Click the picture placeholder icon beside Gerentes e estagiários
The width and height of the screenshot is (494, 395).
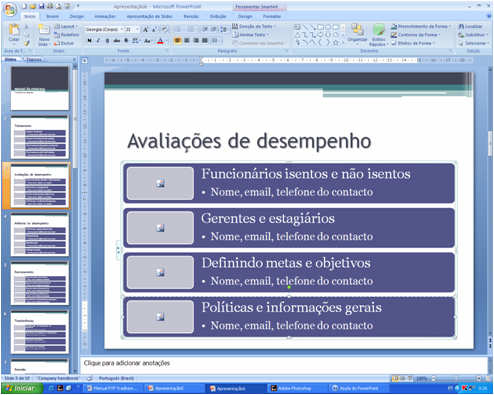click(x=160, y=228)
